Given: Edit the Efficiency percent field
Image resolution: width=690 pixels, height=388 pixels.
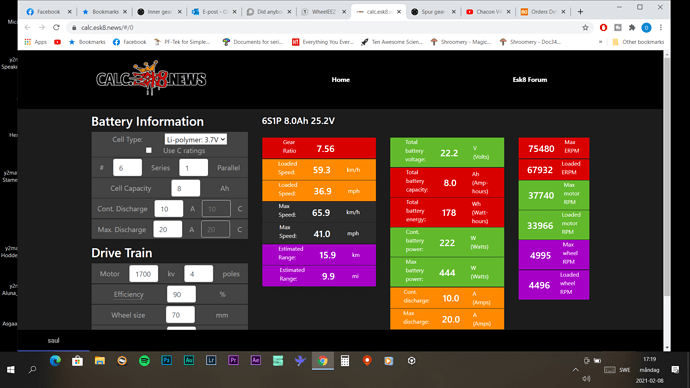Looking at the screenshot, I should point(181,294).
